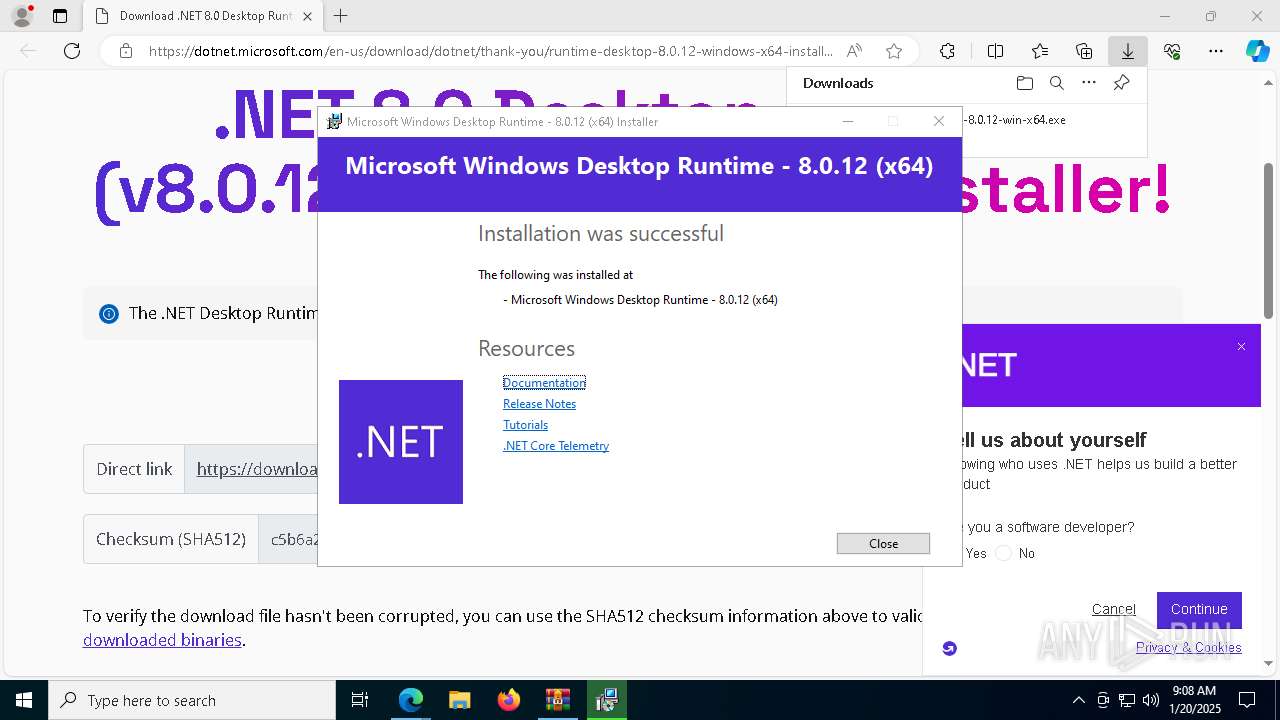Close the .NET survey popup

pyautogui.click(x=1241, y=346)
